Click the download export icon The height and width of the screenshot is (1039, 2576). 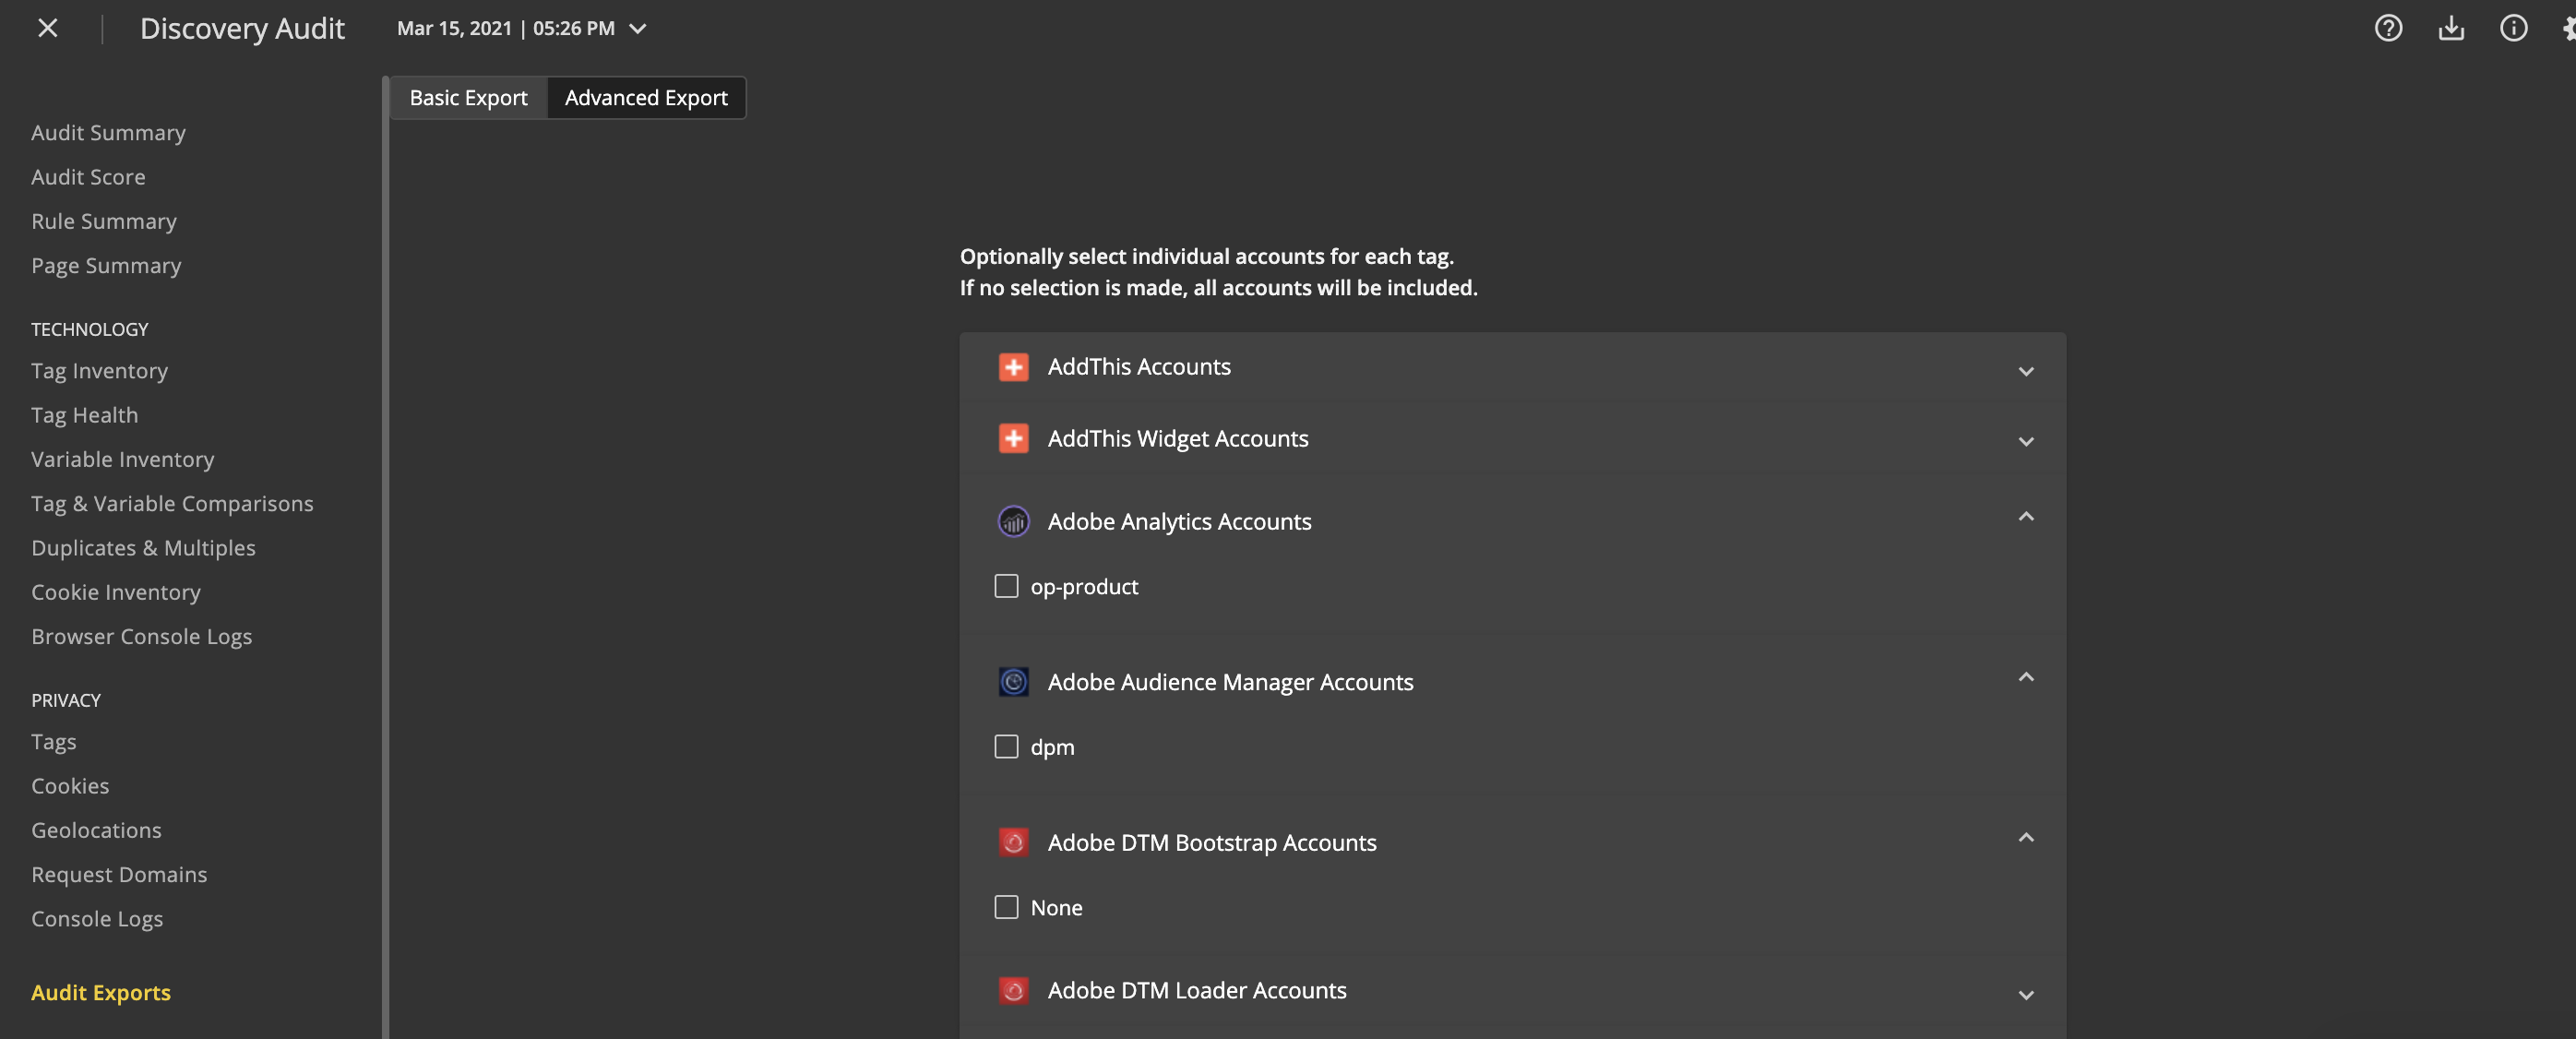click(2451, 28)
